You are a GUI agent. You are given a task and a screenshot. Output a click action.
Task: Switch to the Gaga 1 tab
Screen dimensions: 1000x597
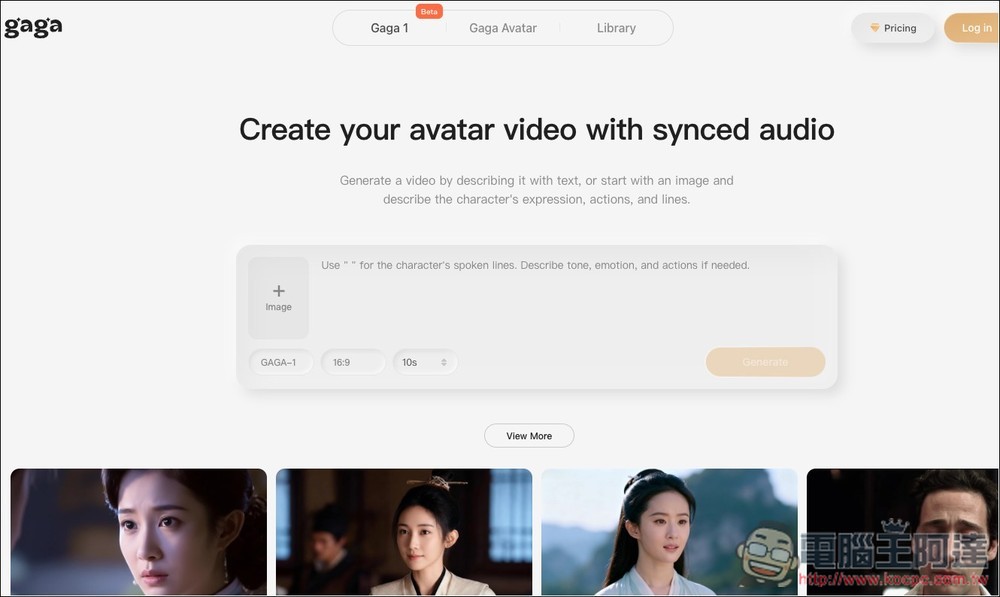coord(389,28)
